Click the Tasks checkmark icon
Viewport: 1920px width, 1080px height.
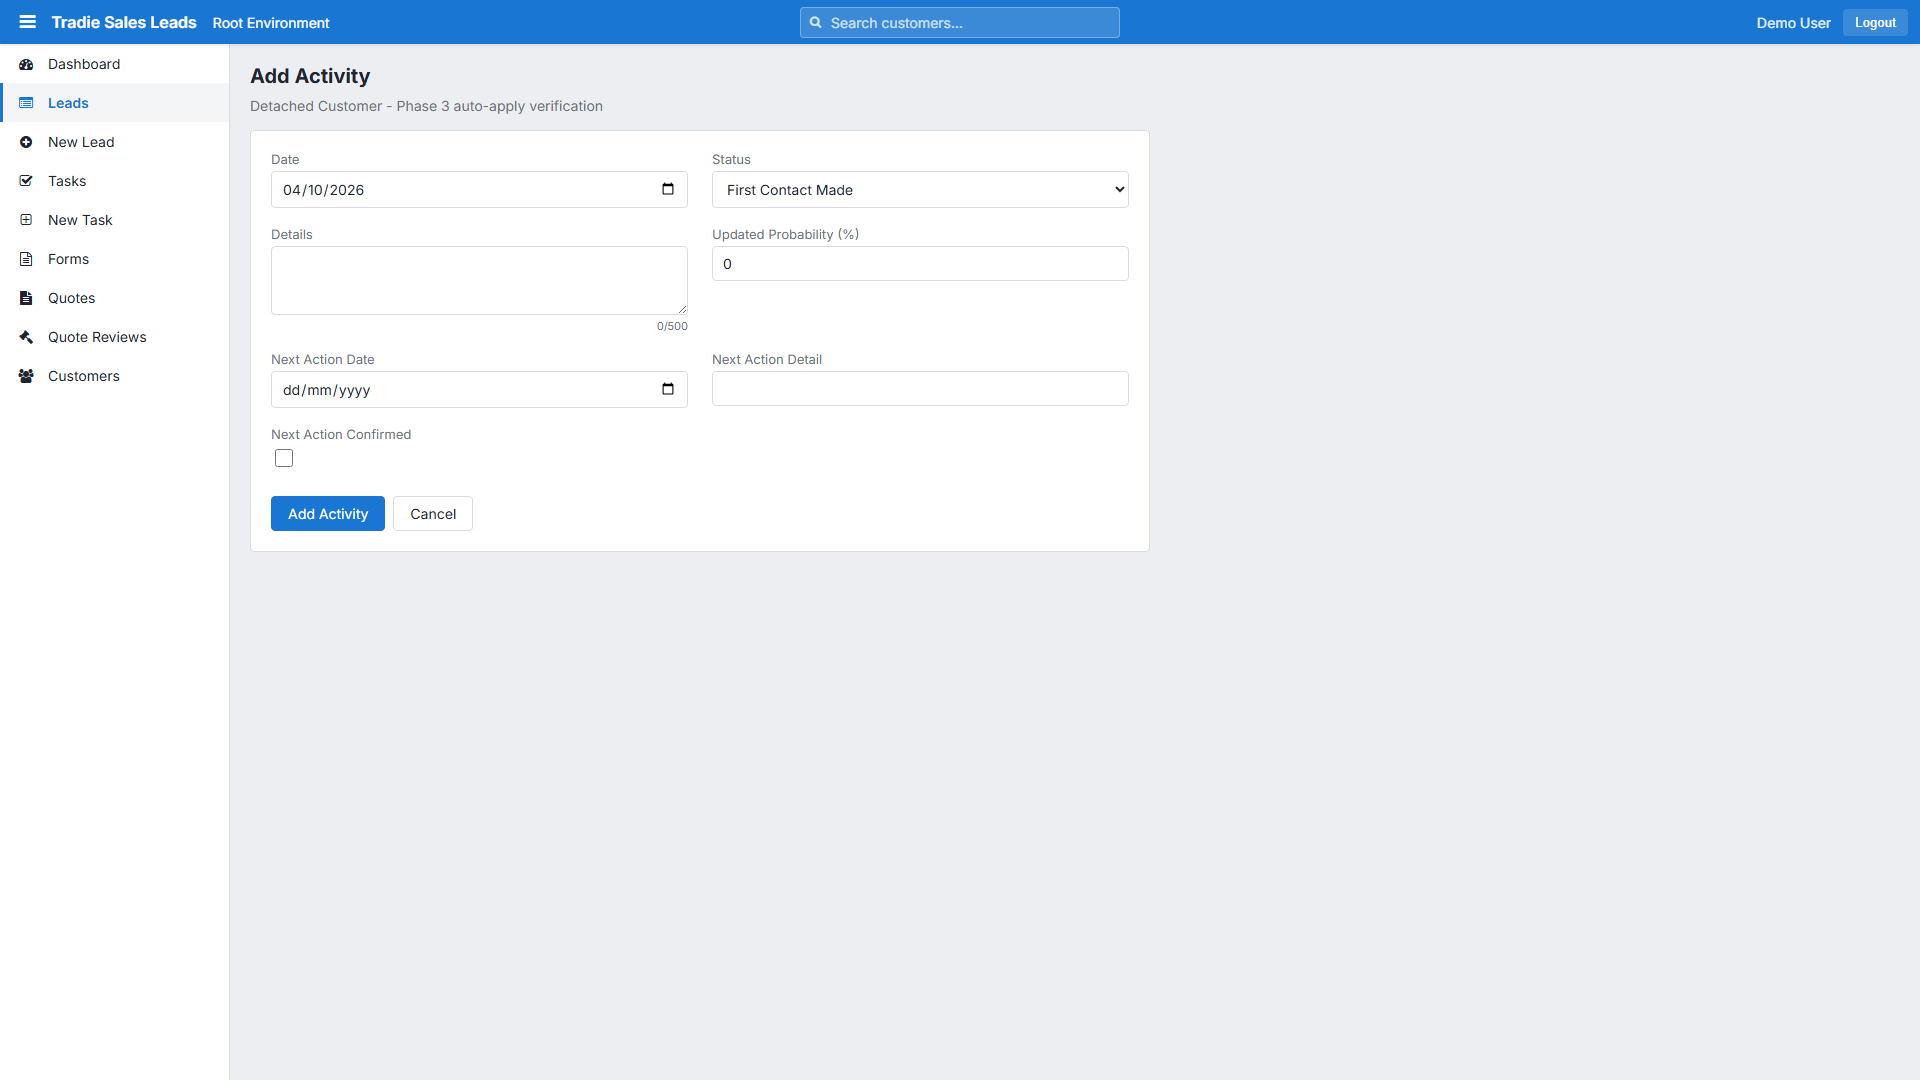(x=26, y=181)
